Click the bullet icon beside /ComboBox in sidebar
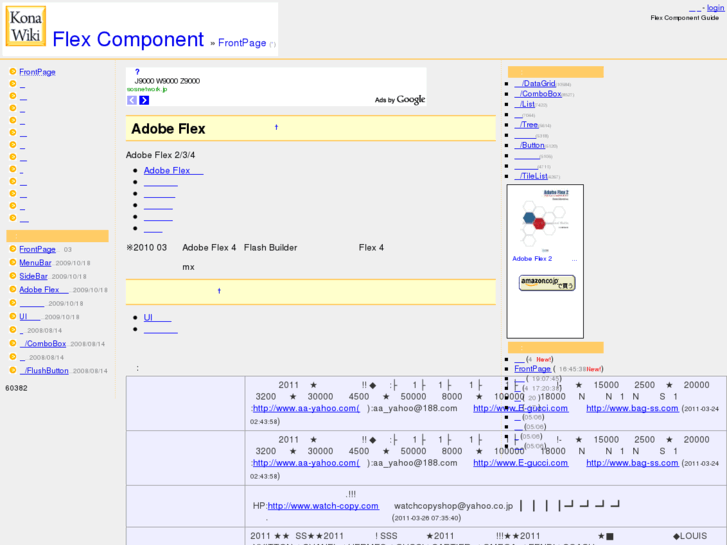The width and height of the screenshot is (727, 545). click(x=13, y=343)
